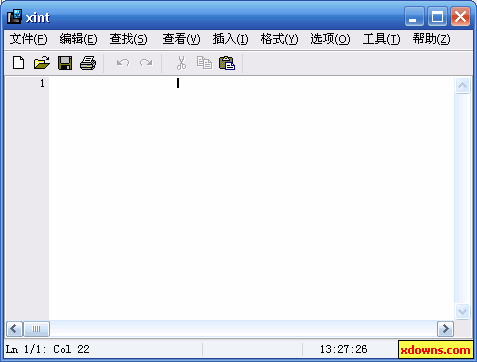Image resolution: width=477 pixels, height=362 pixels.
Task: Open the 工具(T) menu
Action: point(381,39)
